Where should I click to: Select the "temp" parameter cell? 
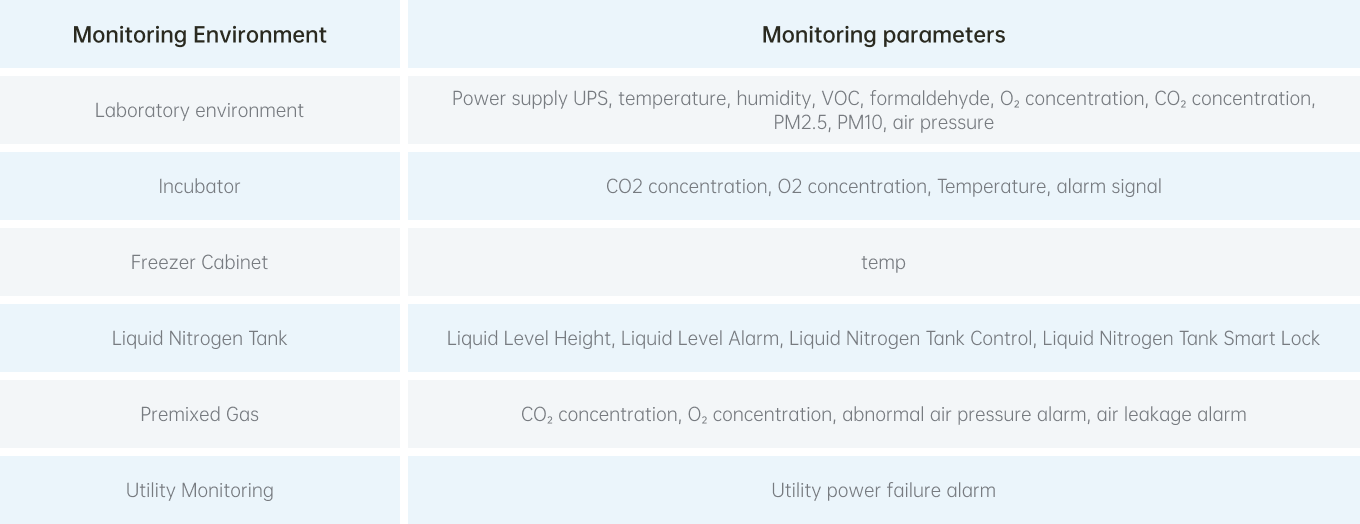pyautogui.click(x=883, y=262)
